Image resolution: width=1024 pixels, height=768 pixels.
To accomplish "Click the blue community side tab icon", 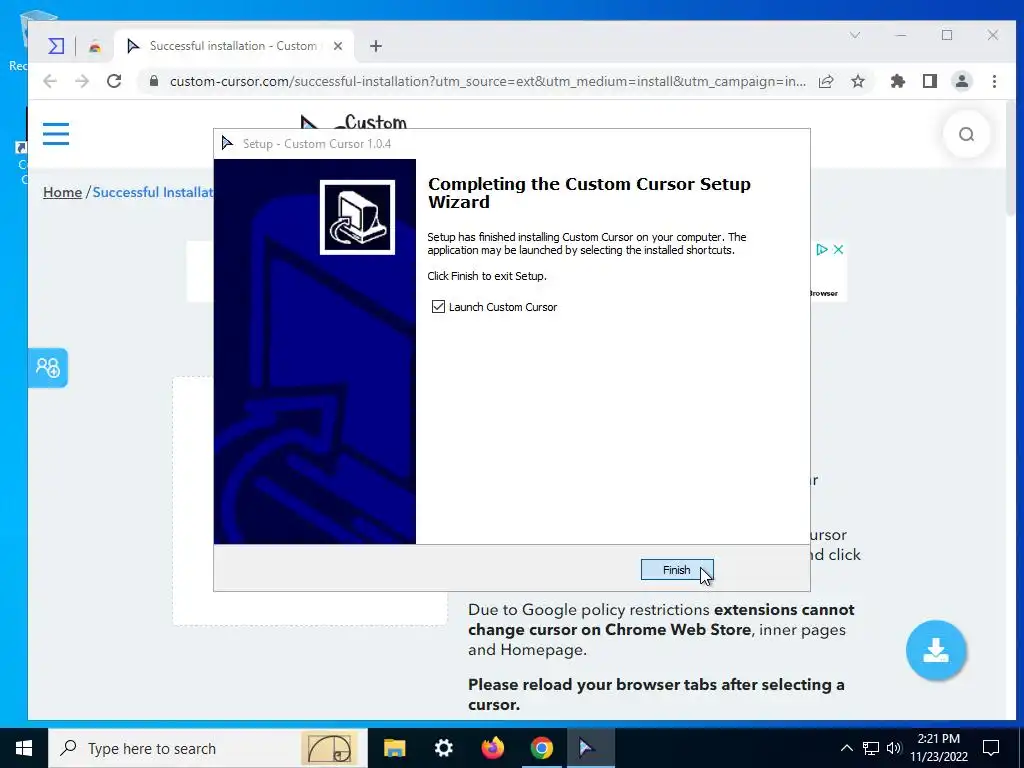I will [x=48, y=368].
